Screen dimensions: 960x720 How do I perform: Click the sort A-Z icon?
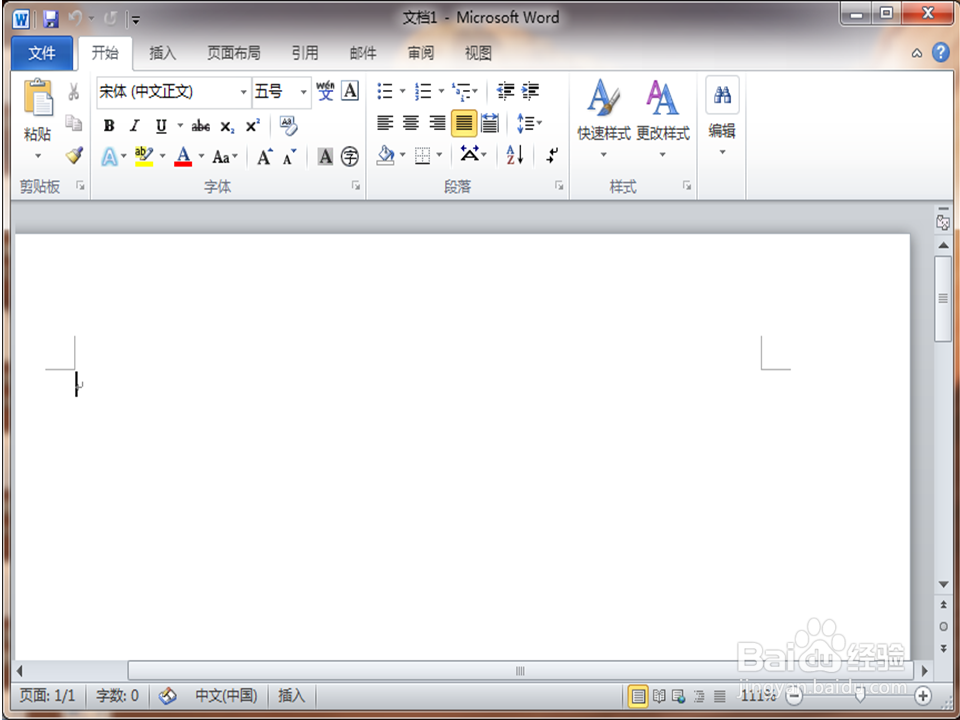[515, 155]
